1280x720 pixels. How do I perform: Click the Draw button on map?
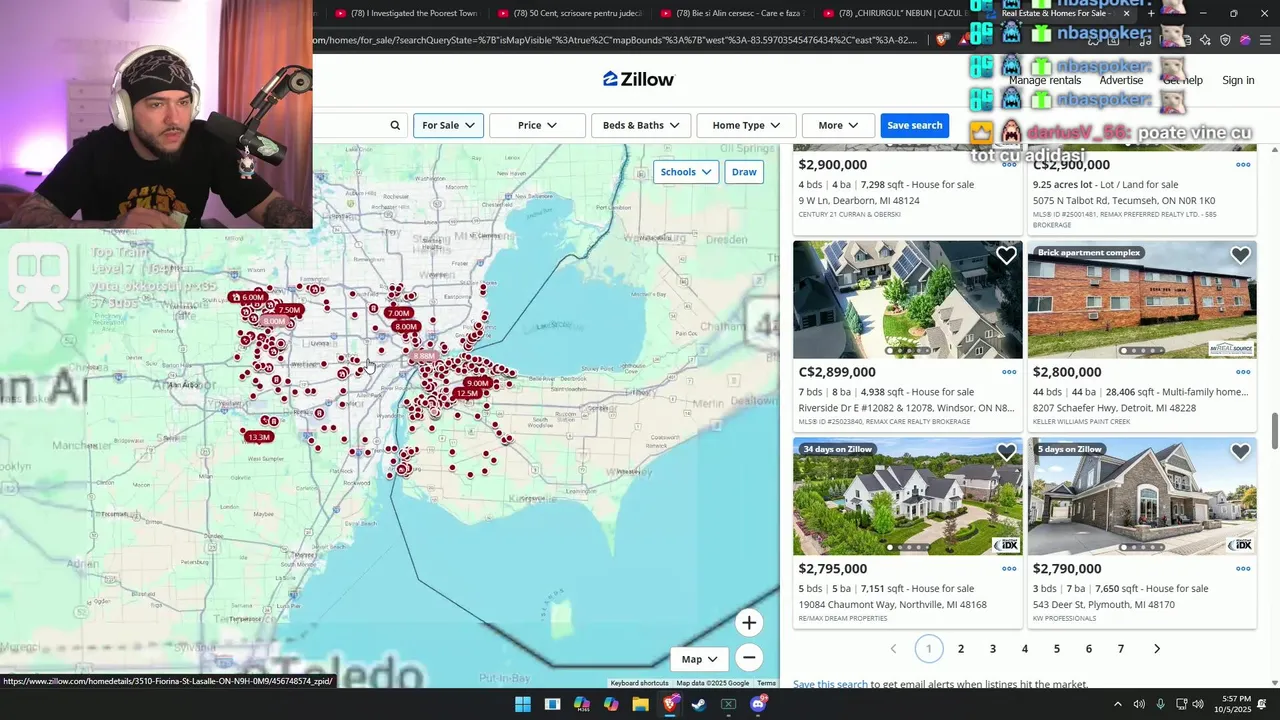[744, 172]
